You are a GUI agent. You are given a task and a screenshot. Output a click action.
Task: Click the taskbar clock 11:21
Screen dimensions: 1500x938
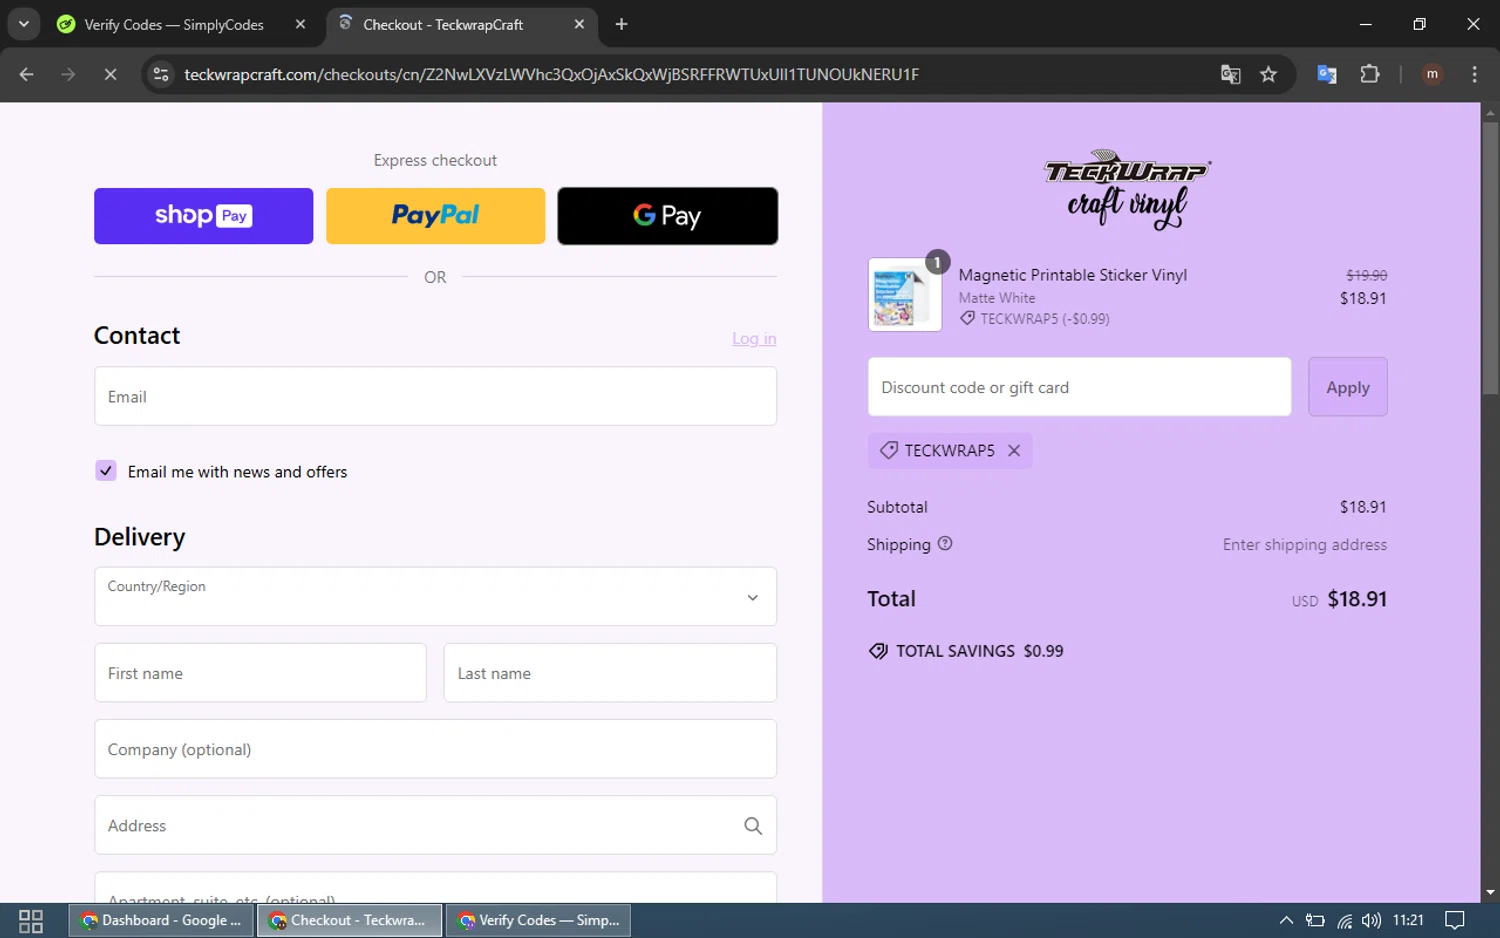tap(1408, 920)
